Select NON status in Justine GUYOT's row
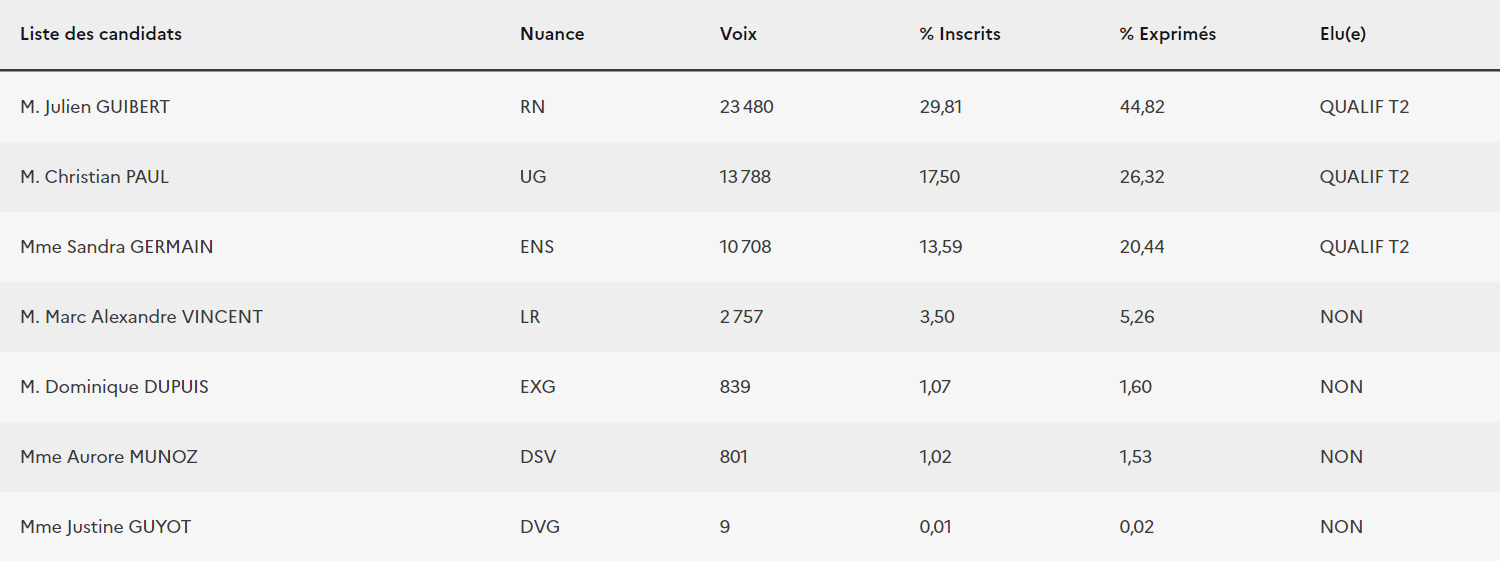Viewport: 1501px width, 562px height. click(x=1341, y=527)
